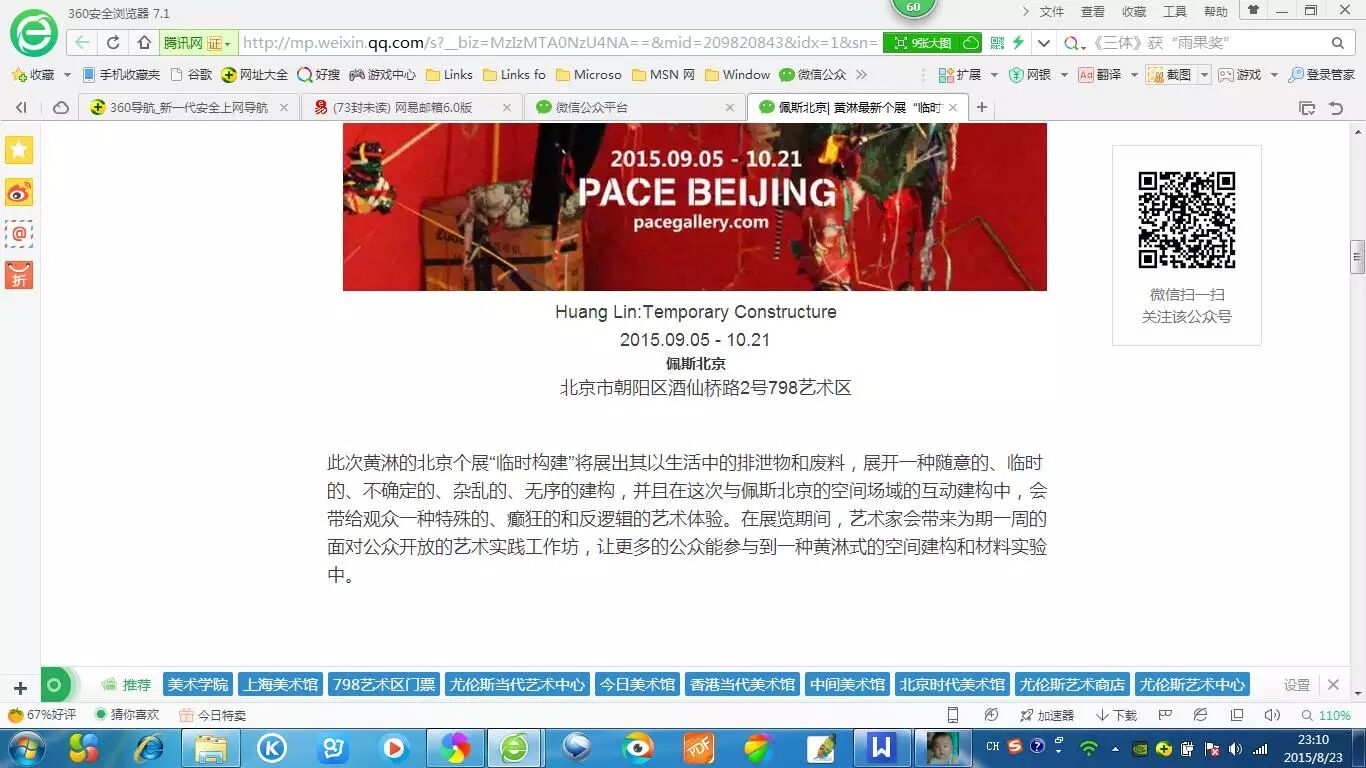Open the Microso bookmark folder
Screen dimensions: 1366x768
point(589,75)
